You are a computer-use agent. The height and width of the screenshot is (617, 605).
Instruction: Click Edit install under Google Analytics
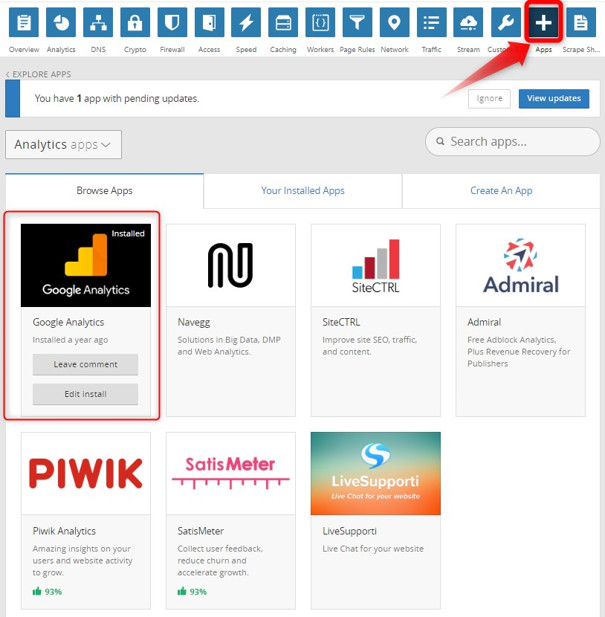[85, 394]
